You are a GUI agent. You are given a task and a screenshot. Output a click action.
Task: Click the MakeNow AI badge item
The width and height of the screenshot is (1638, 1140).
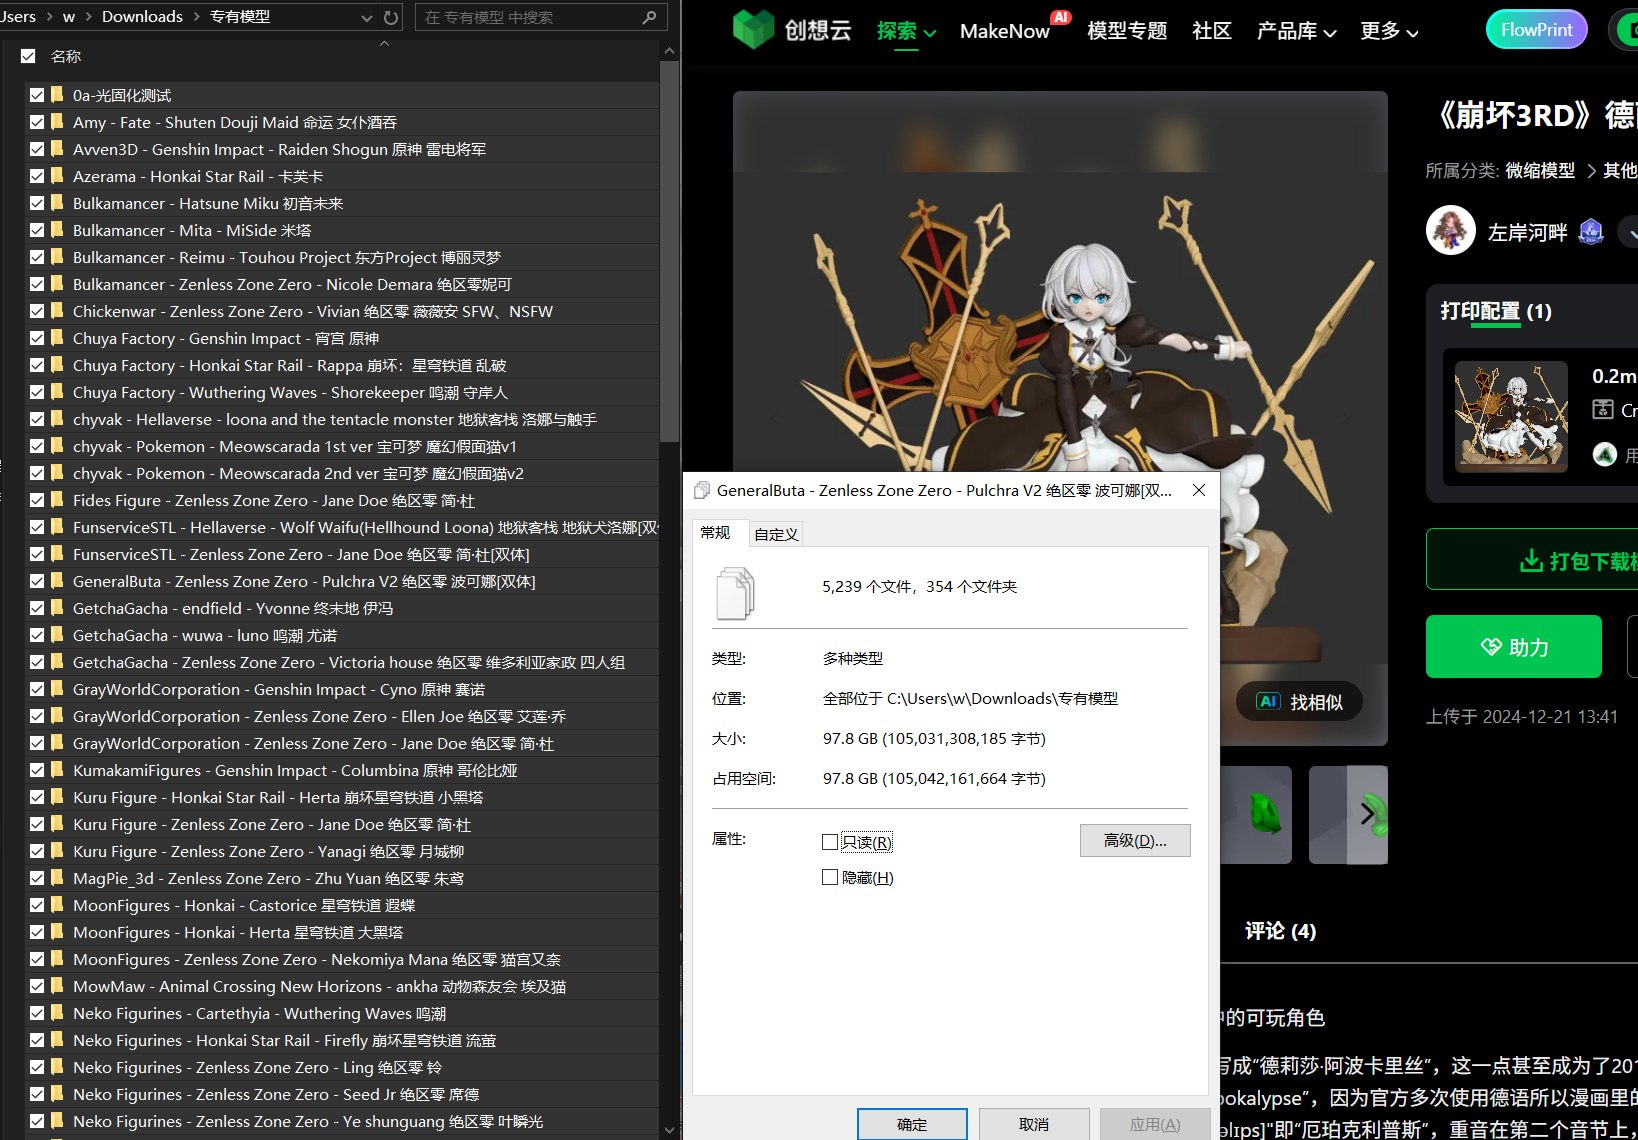(x=1005, y=31)
